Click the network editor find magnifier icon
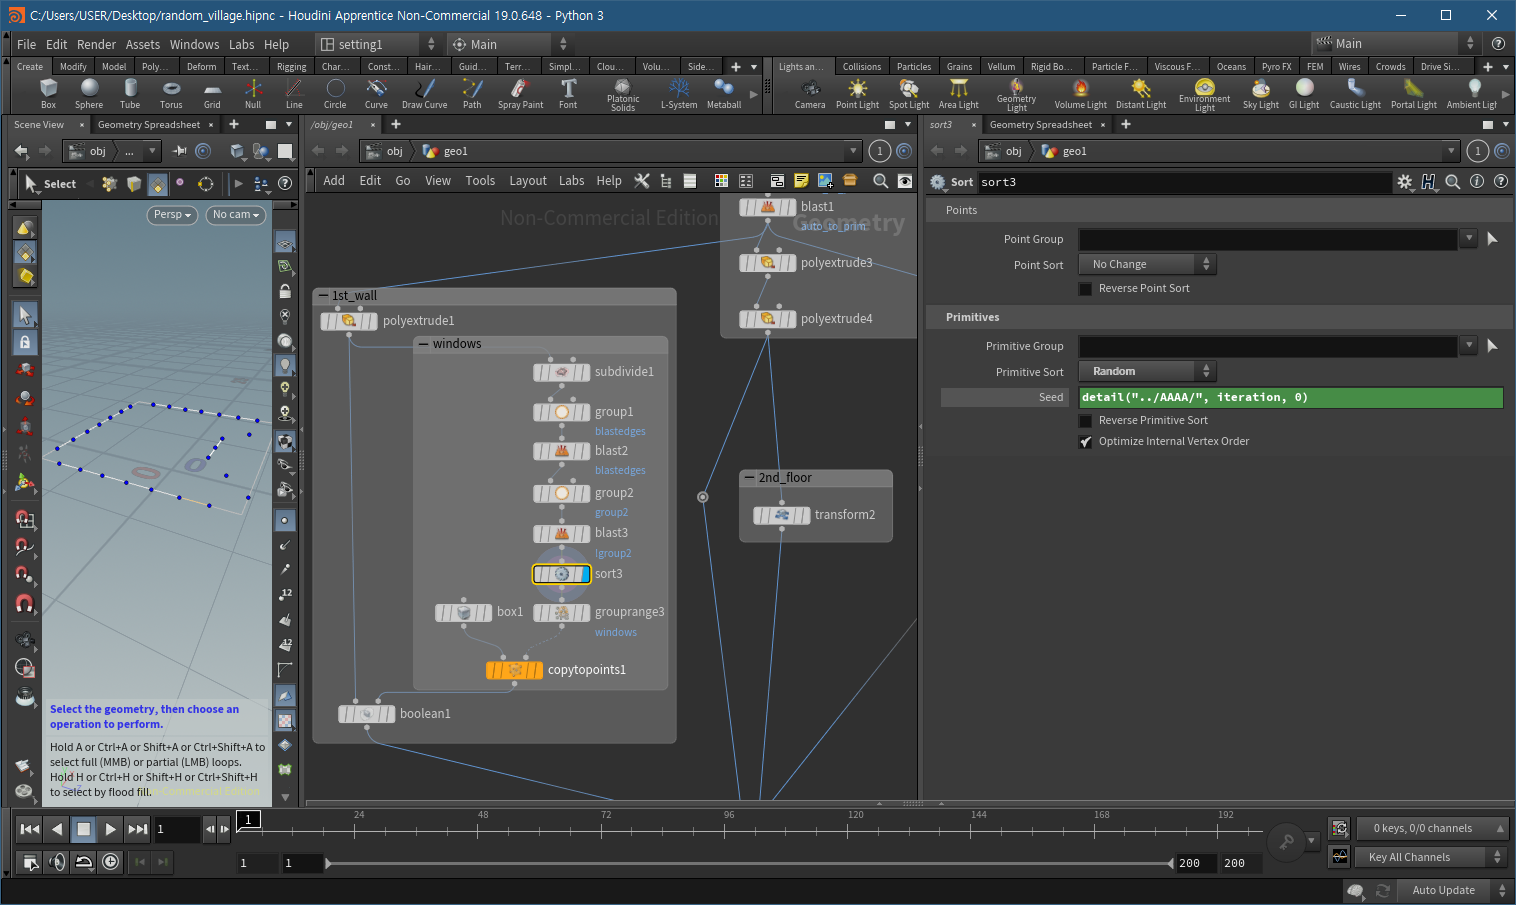The height and width of the screenshot is (905, 1516). [880, 181]
